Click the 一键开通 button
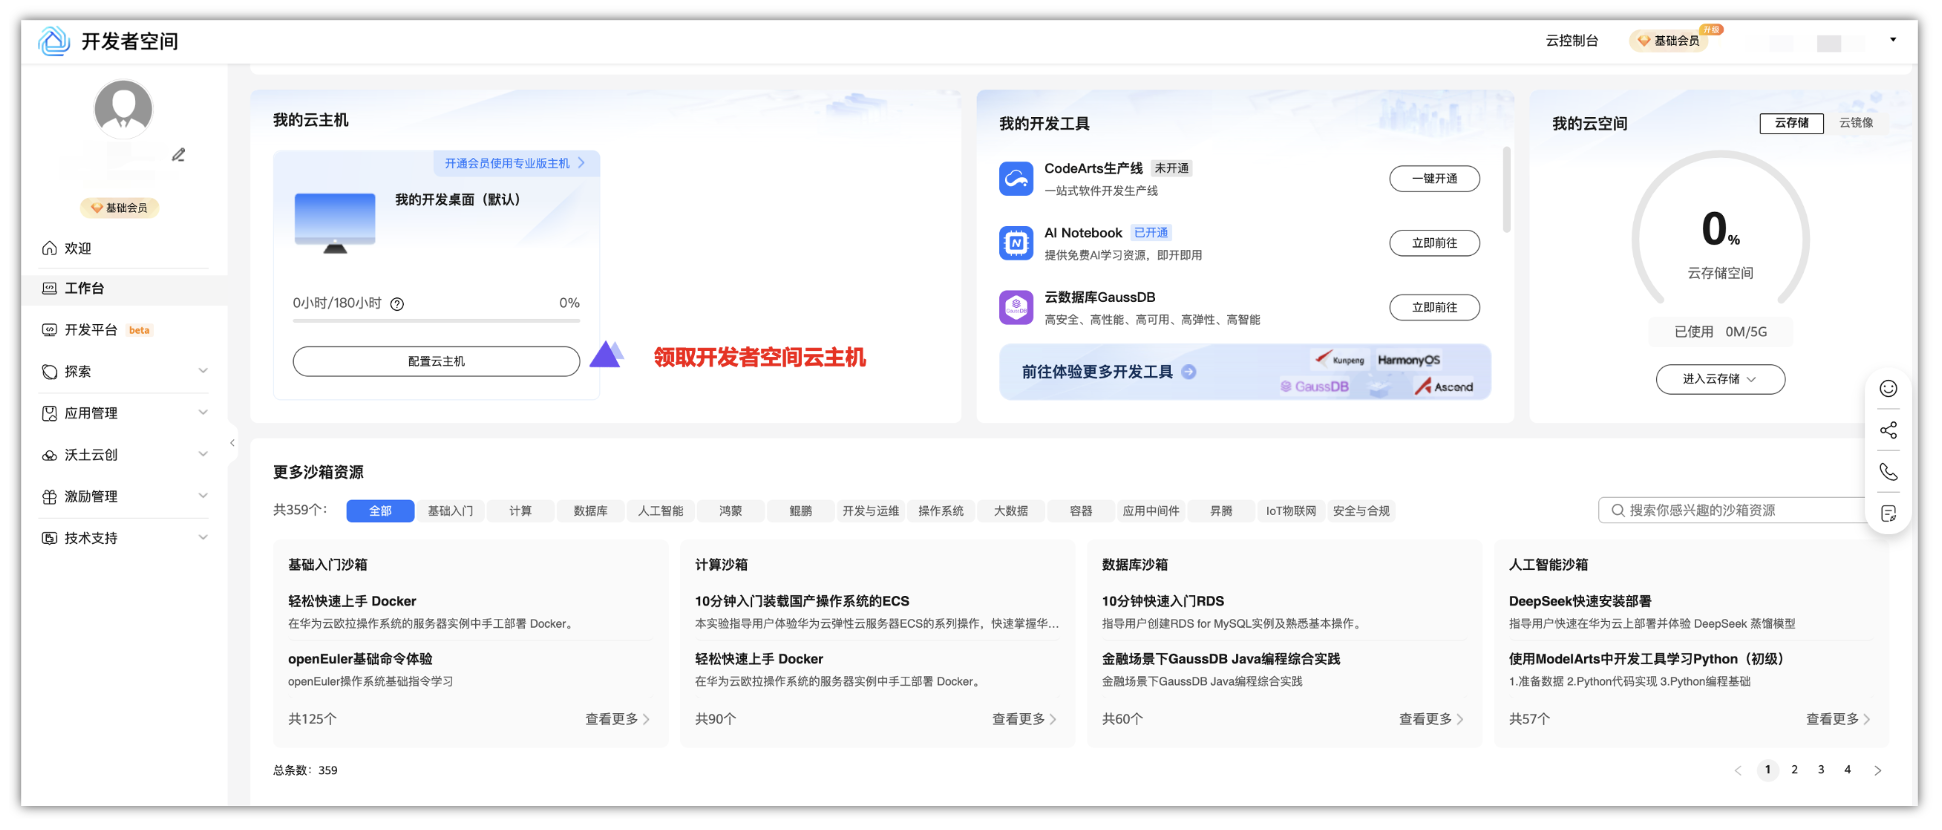 coord(1434,179)
